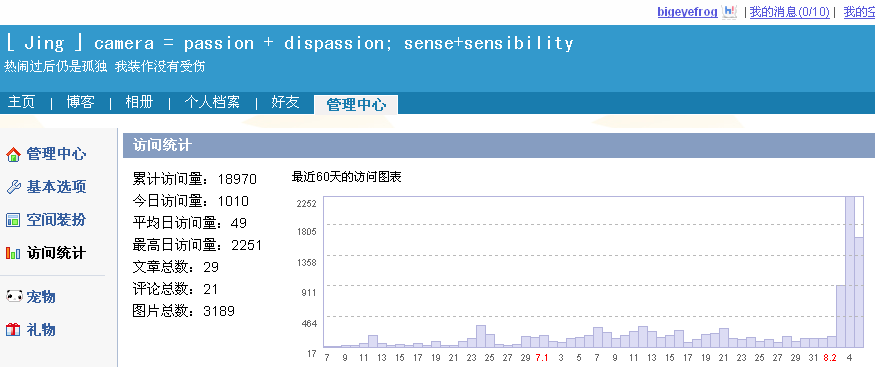Click the 空间装扮 layout icon
The height and width of the screenshot is (367, 875).
13,220
